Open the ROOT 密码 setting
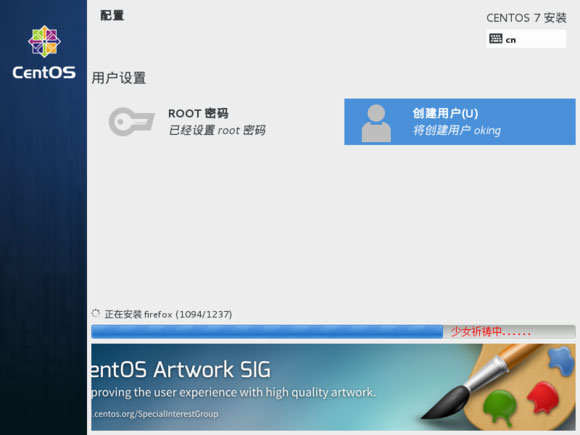 (187, 121)
